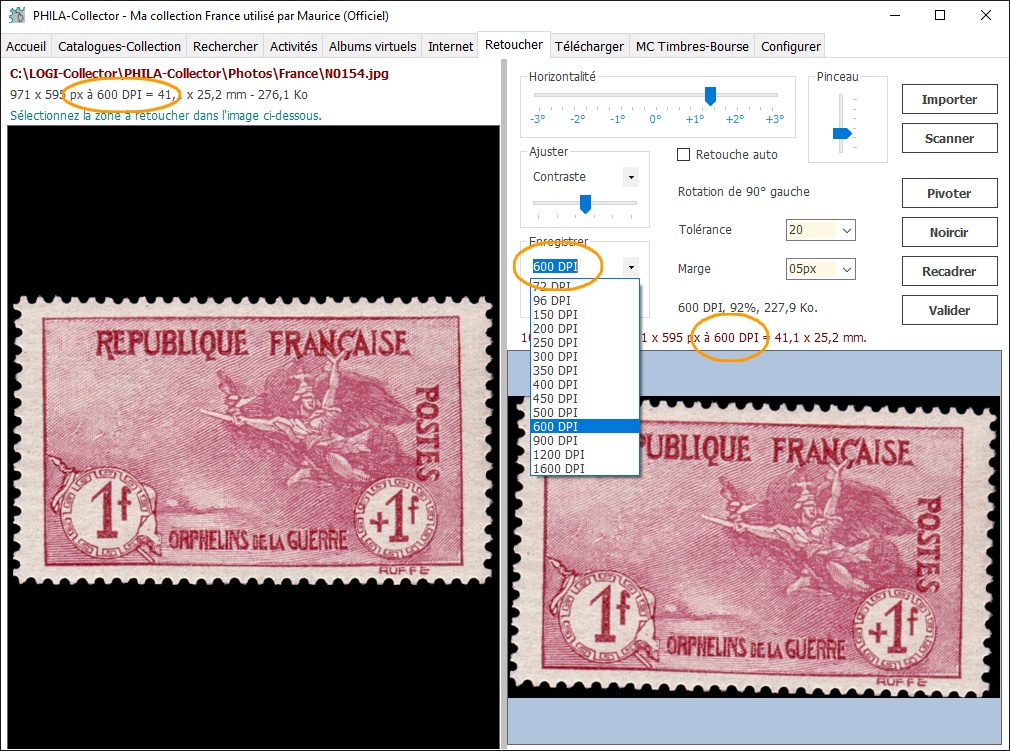Click the Noircir button
Viewport: 1010px width, 751px height.
(949, 233)
